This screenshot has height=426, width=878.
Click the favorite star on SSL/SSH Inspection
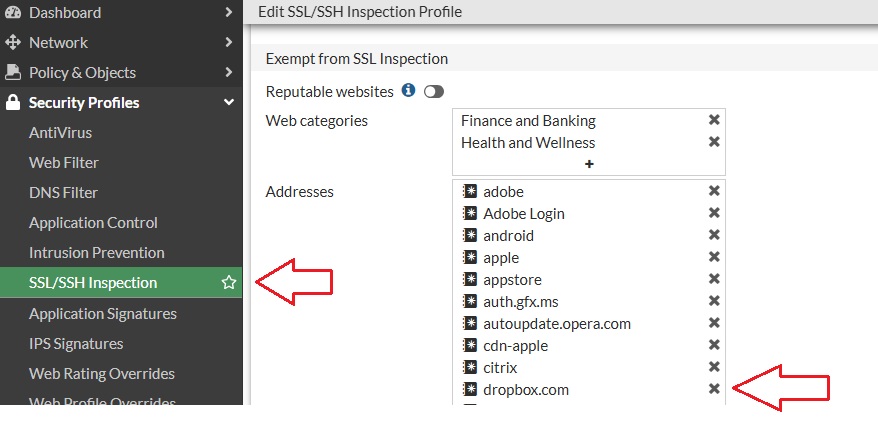tap(228, 283)
